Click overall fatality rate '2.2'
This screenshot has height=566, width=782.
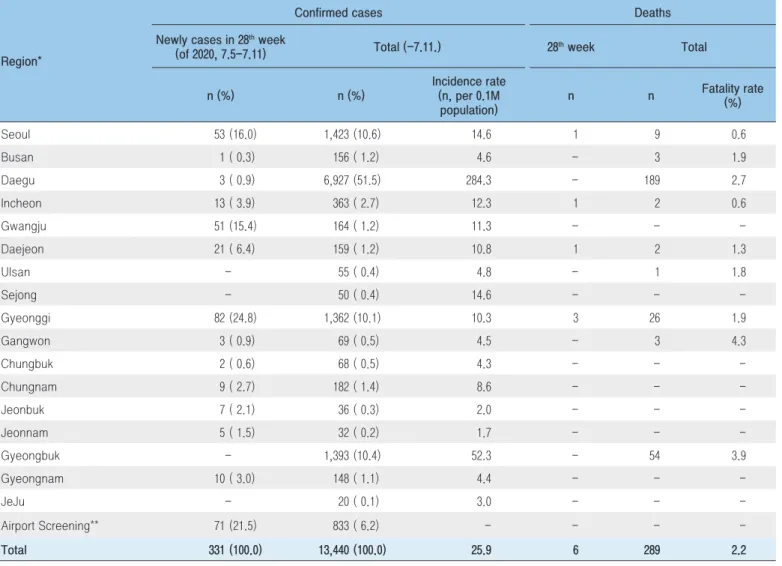click(739, 550)
